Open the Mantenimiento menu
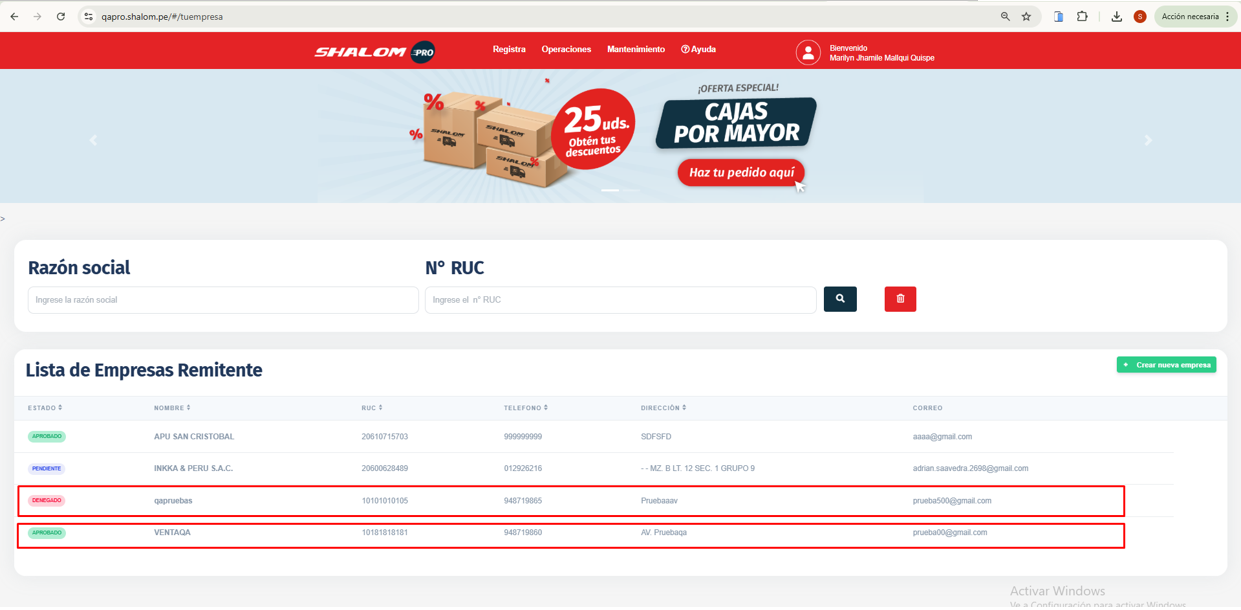Image resolution: width=1241 pixels, height=610 pixels. tap(636, 49)
